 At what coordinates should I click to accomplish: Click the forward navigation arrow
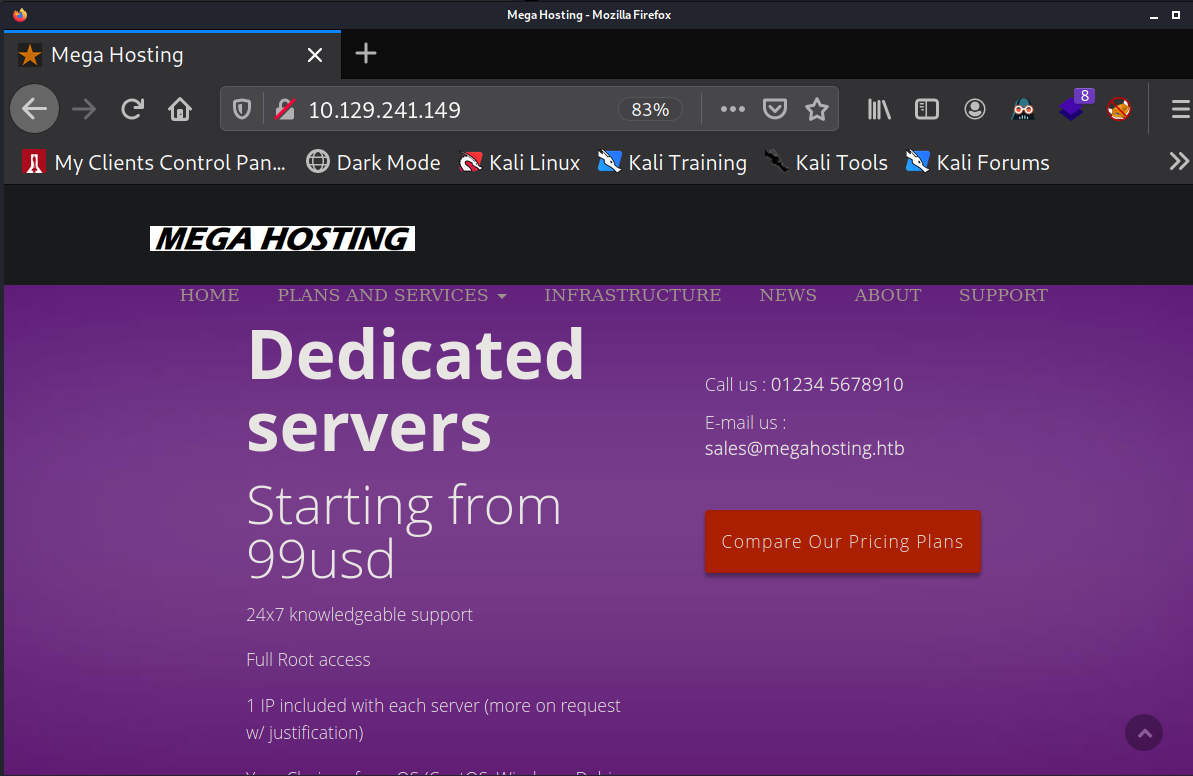(84, 110)
